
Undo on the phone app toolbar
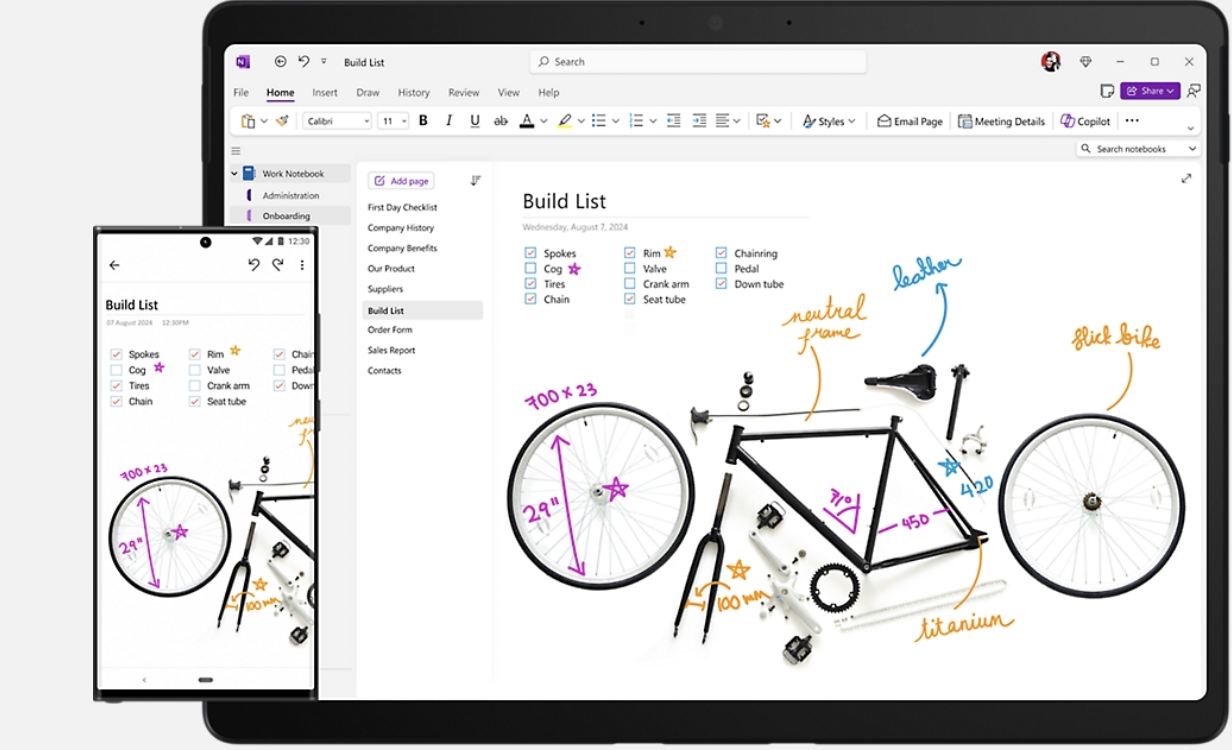[254, 265]
